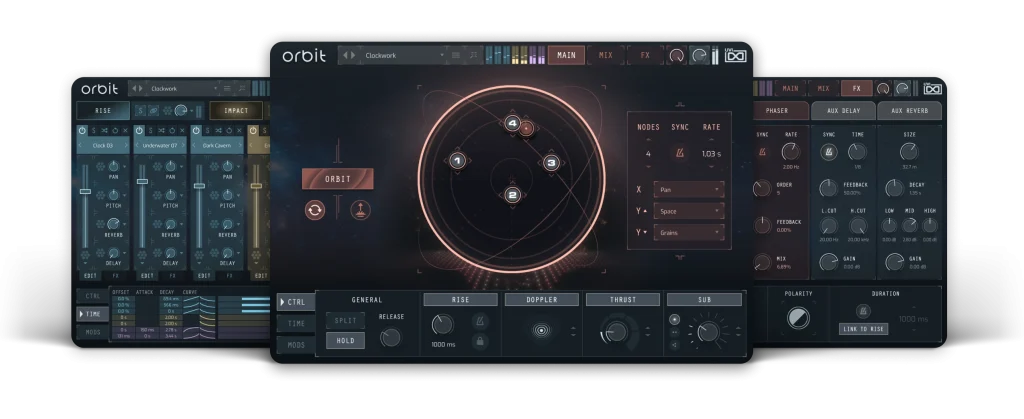Screen dimensions: 1024x419
Task: Expand the Grains parameter dropdown
Action: click(689, 232)
